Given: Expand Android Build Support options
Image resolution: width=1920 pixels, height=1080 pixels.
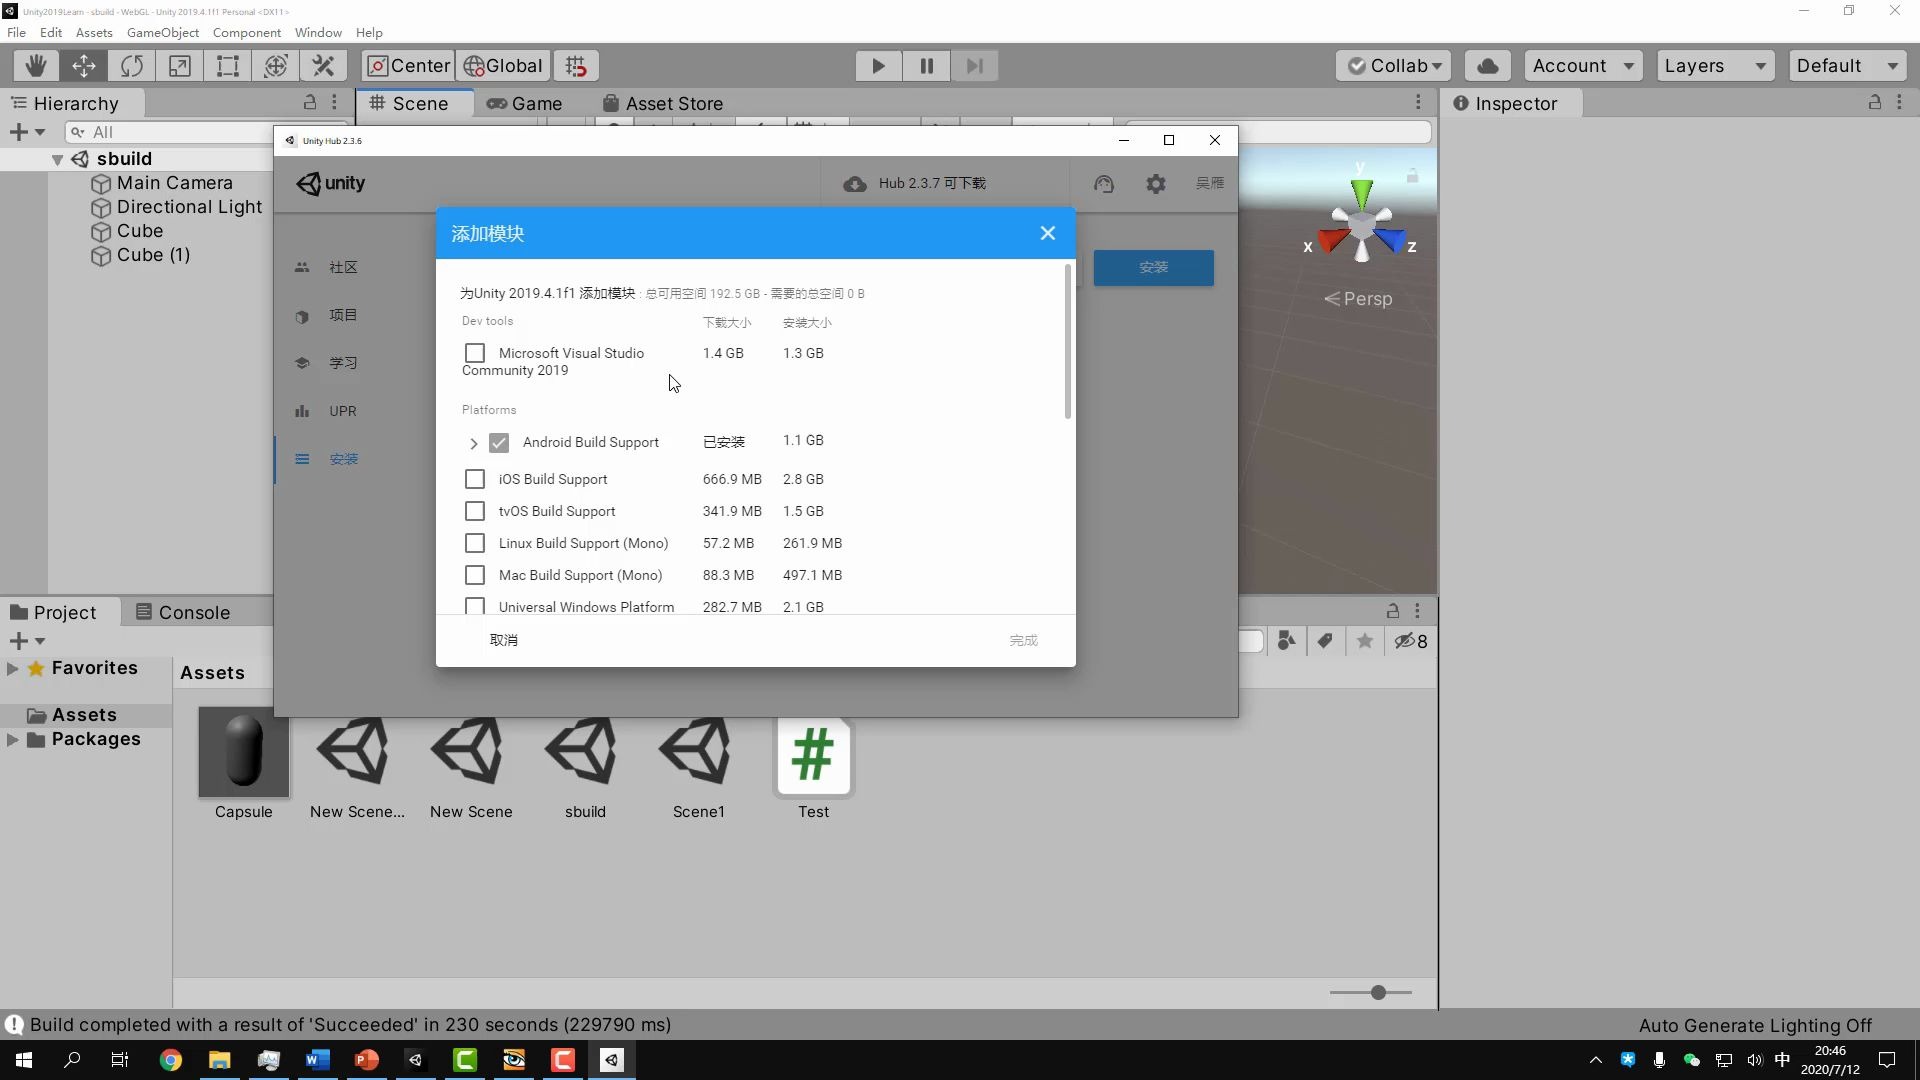Looking at the screenshot, I should click(x=473, y=443).
